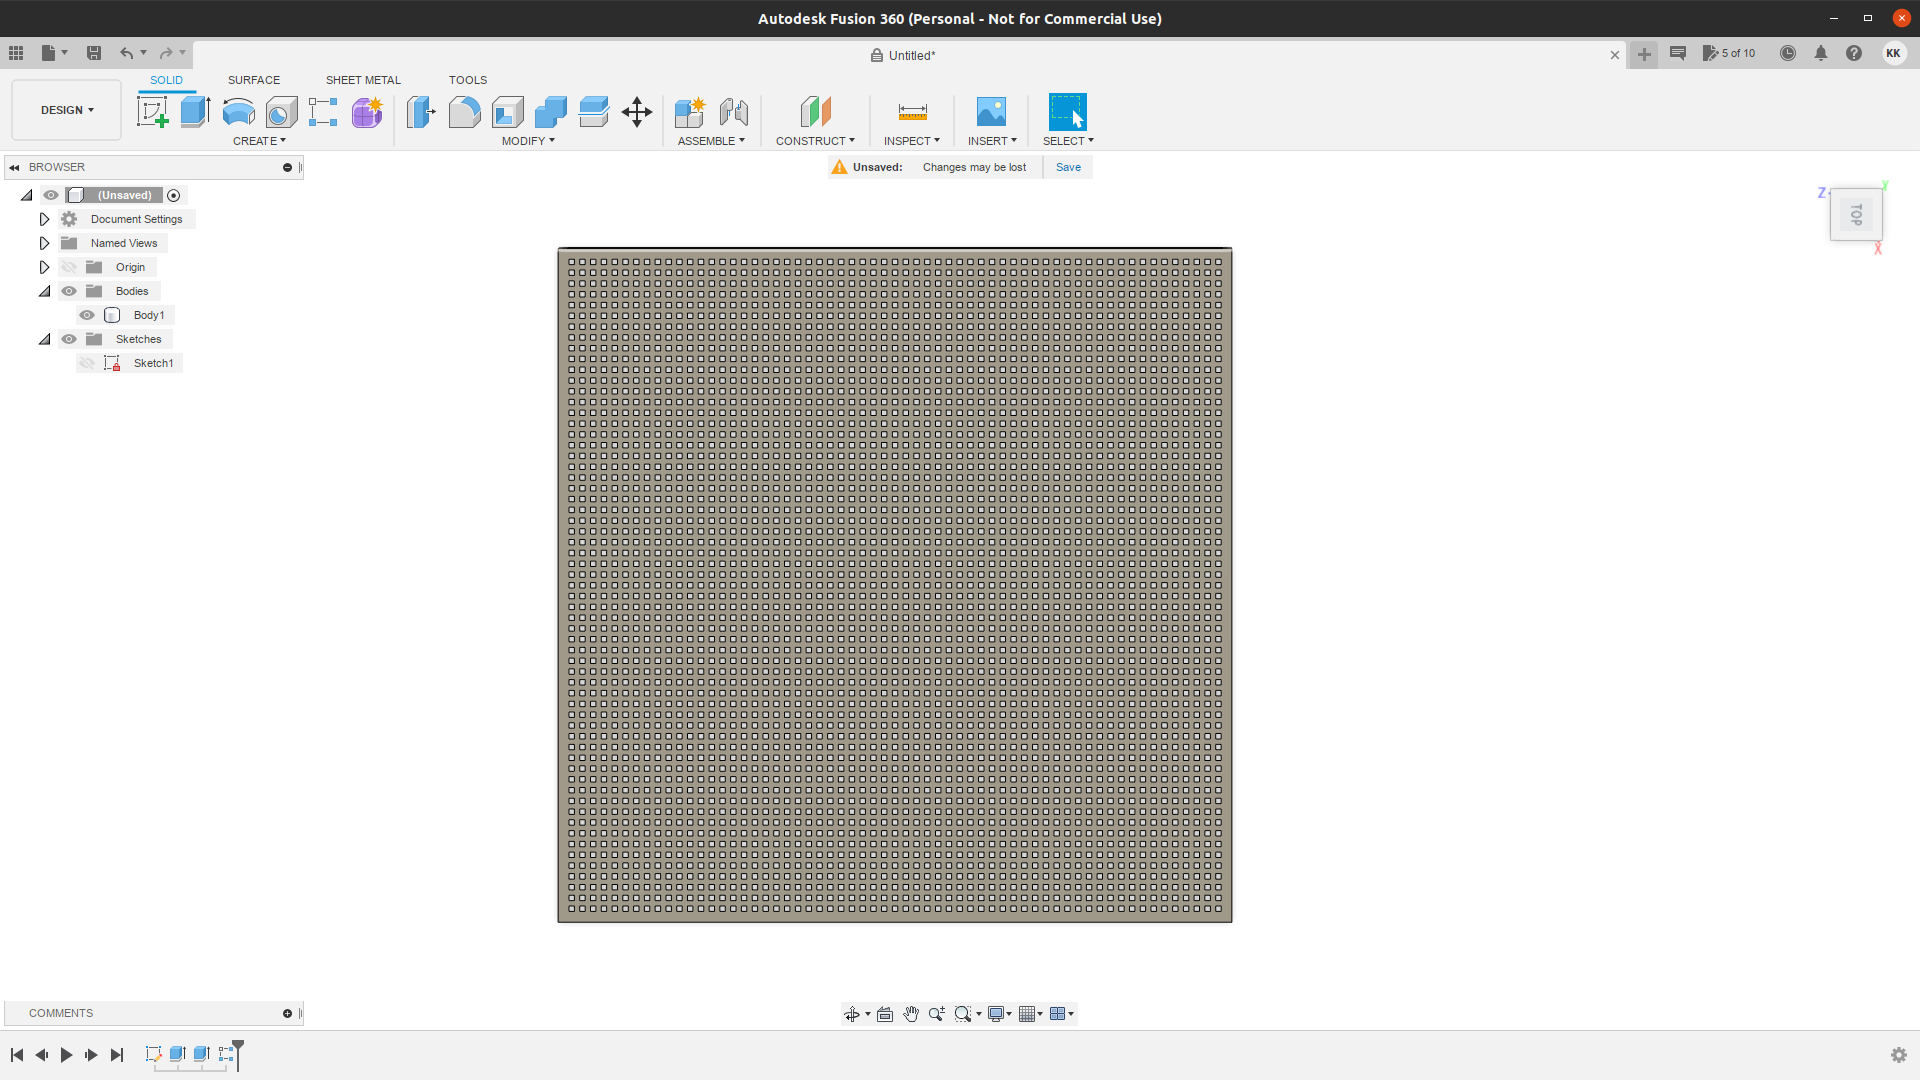Click the Combine tool icon

550,112
